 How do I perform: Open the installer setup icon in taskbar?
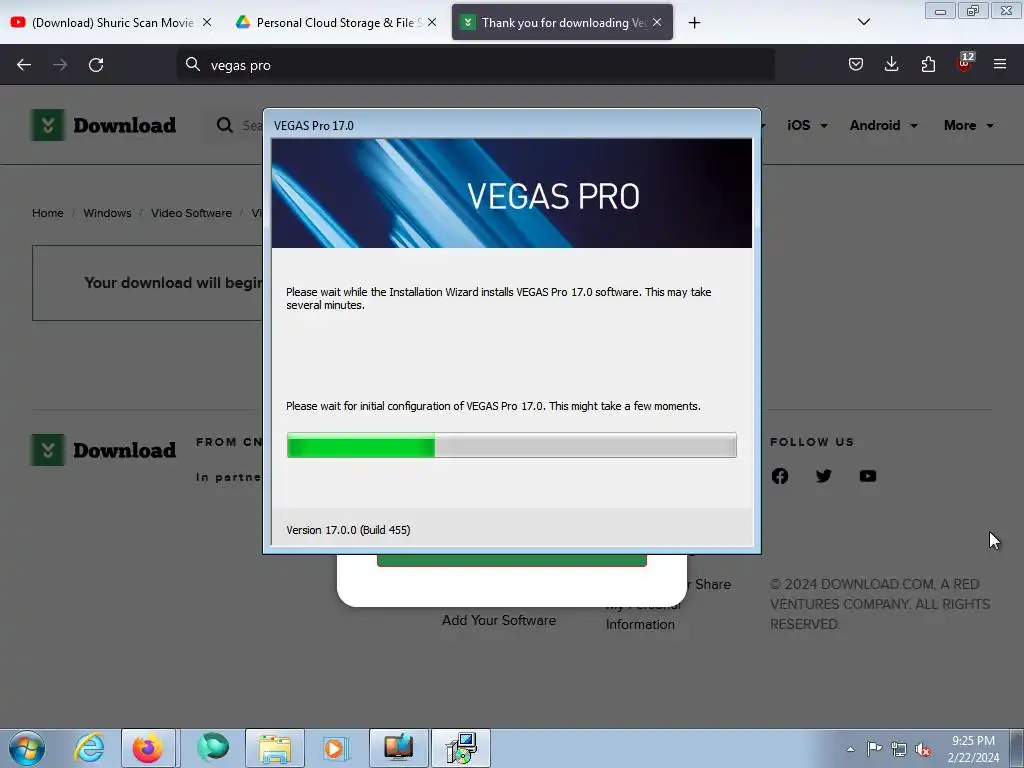coord(461,748)
